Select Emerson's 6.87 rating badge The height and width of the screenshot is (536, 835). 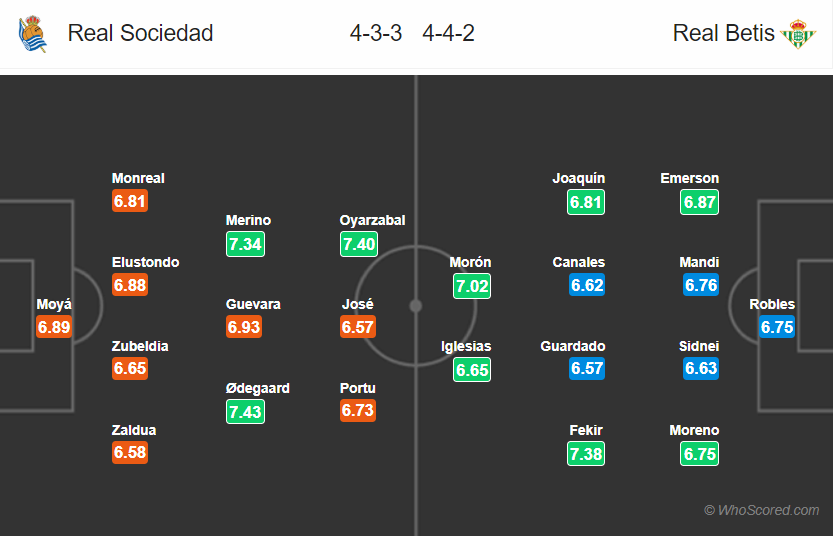coord(699,202)
